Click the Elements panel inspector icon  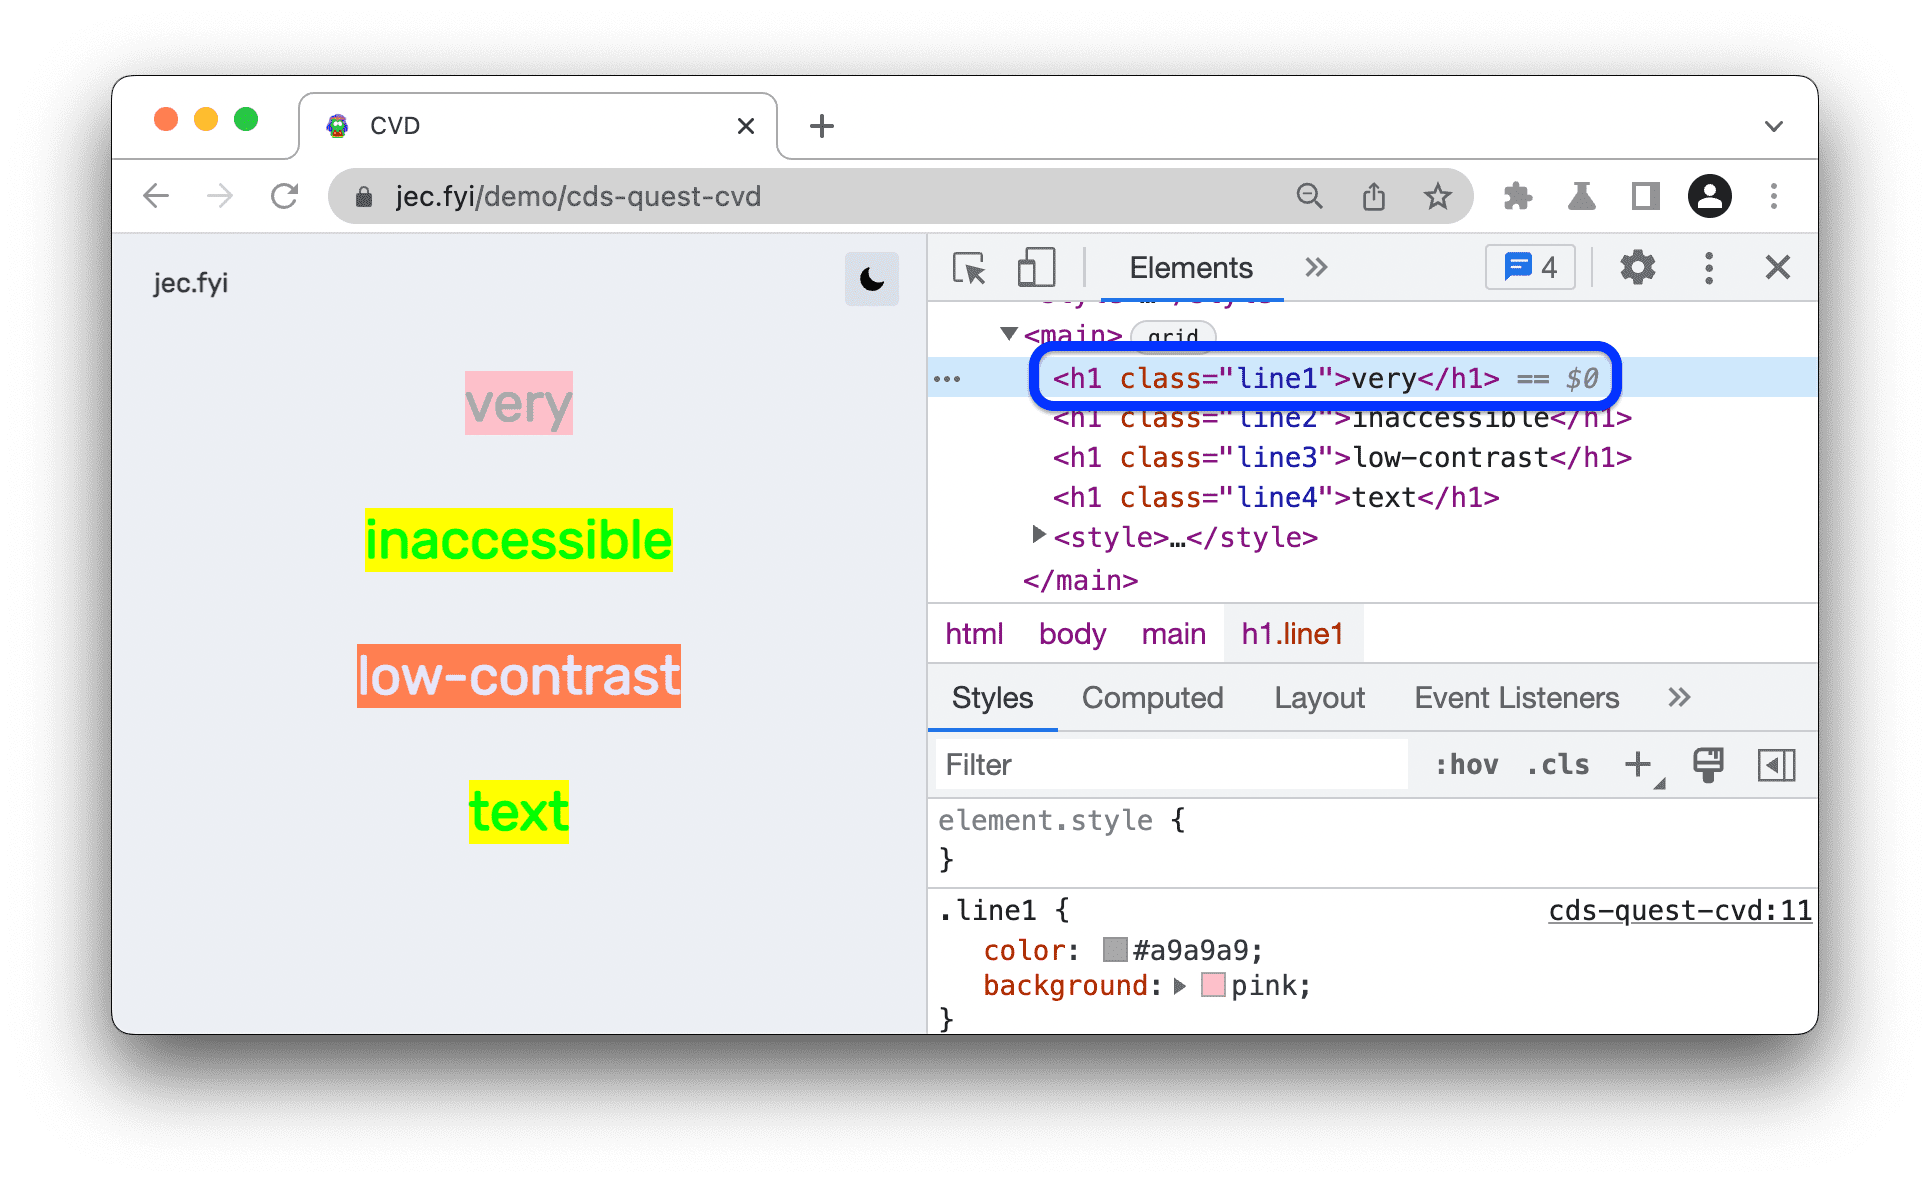965,268
